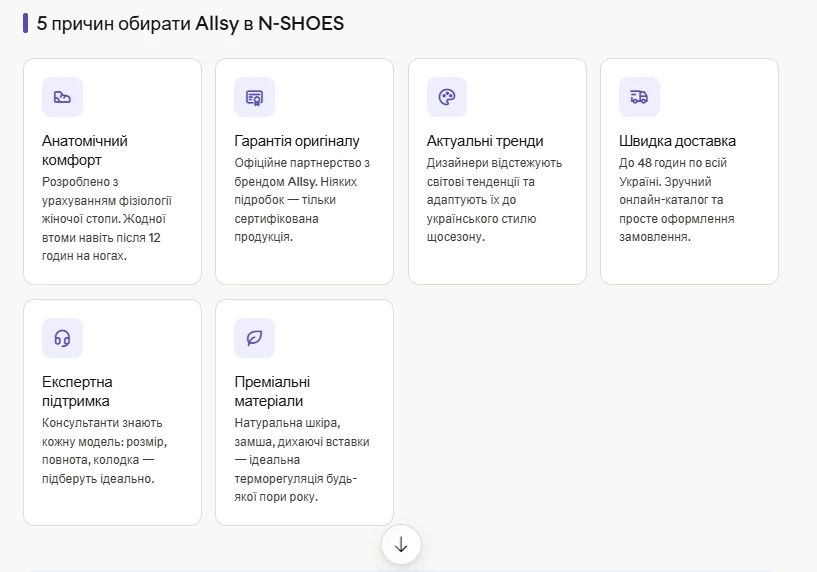Image resolution: width=817 pixels, height=572 pixels.
Task: Click the leaf icon above Преміальні матеріали
Action: click(x=254, y=338)
